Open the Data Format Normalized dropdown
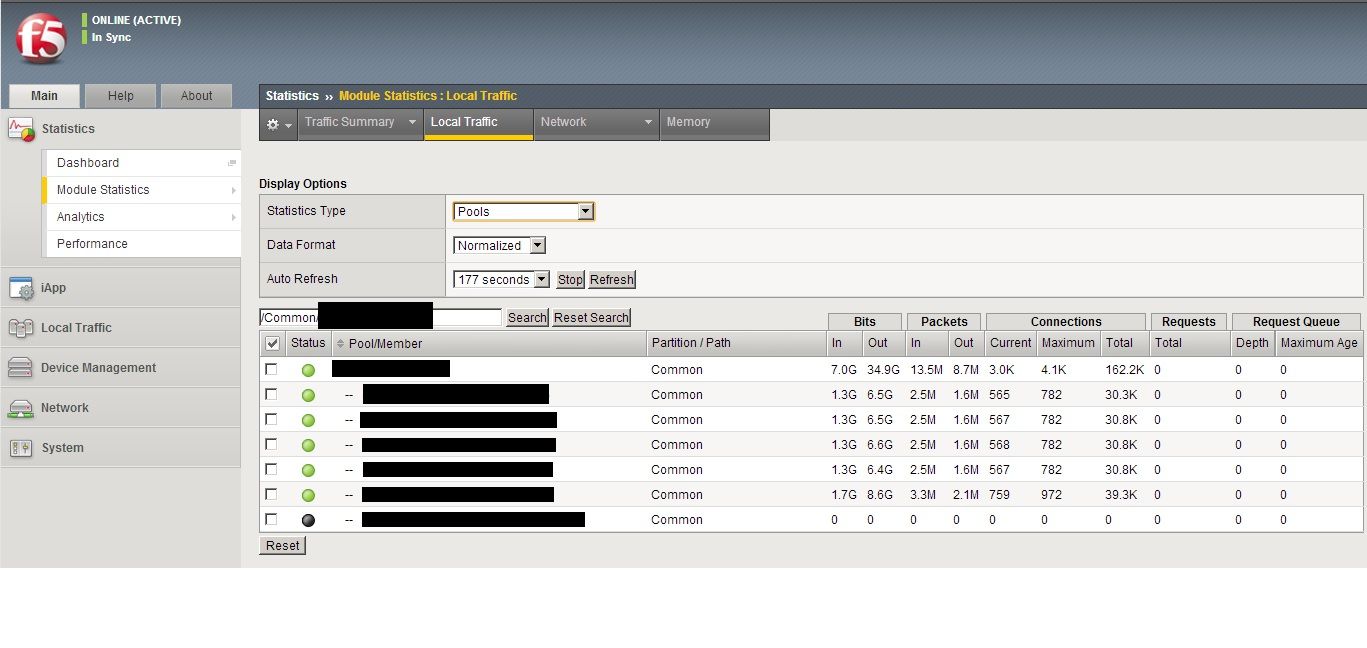 click(500, 245)
